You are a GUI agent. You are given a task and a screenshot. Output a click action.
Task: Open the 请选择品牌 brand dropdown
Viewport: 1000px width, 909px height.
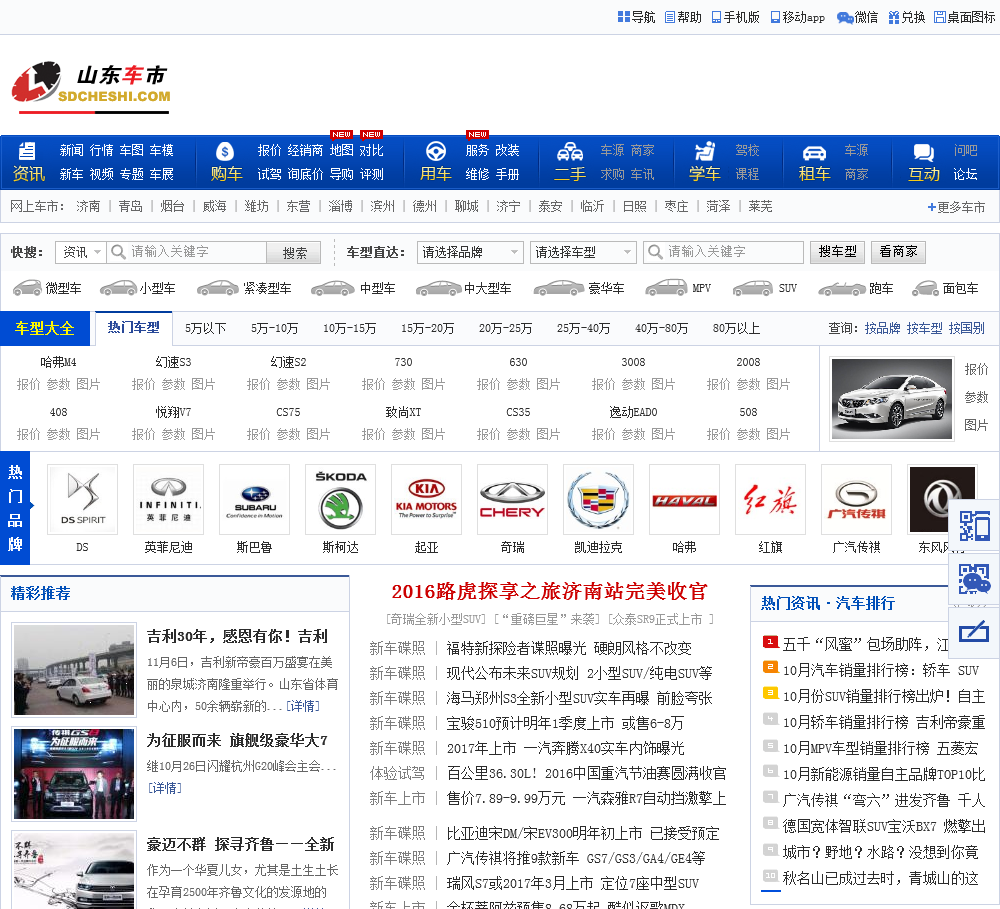point(470,252)
